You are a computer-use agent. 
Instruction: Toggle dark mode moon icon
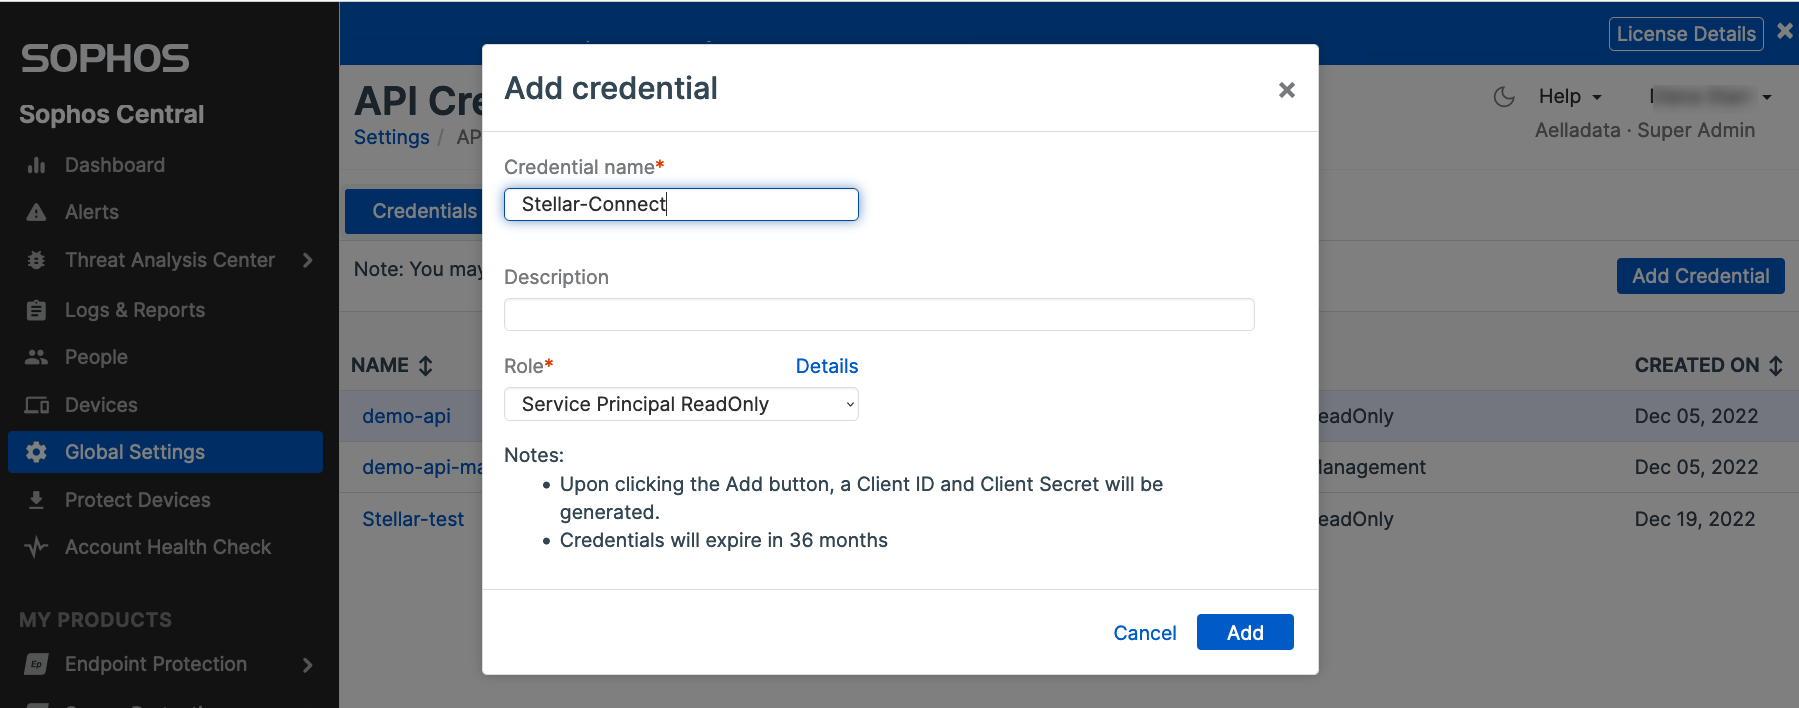coord(1504,97)
